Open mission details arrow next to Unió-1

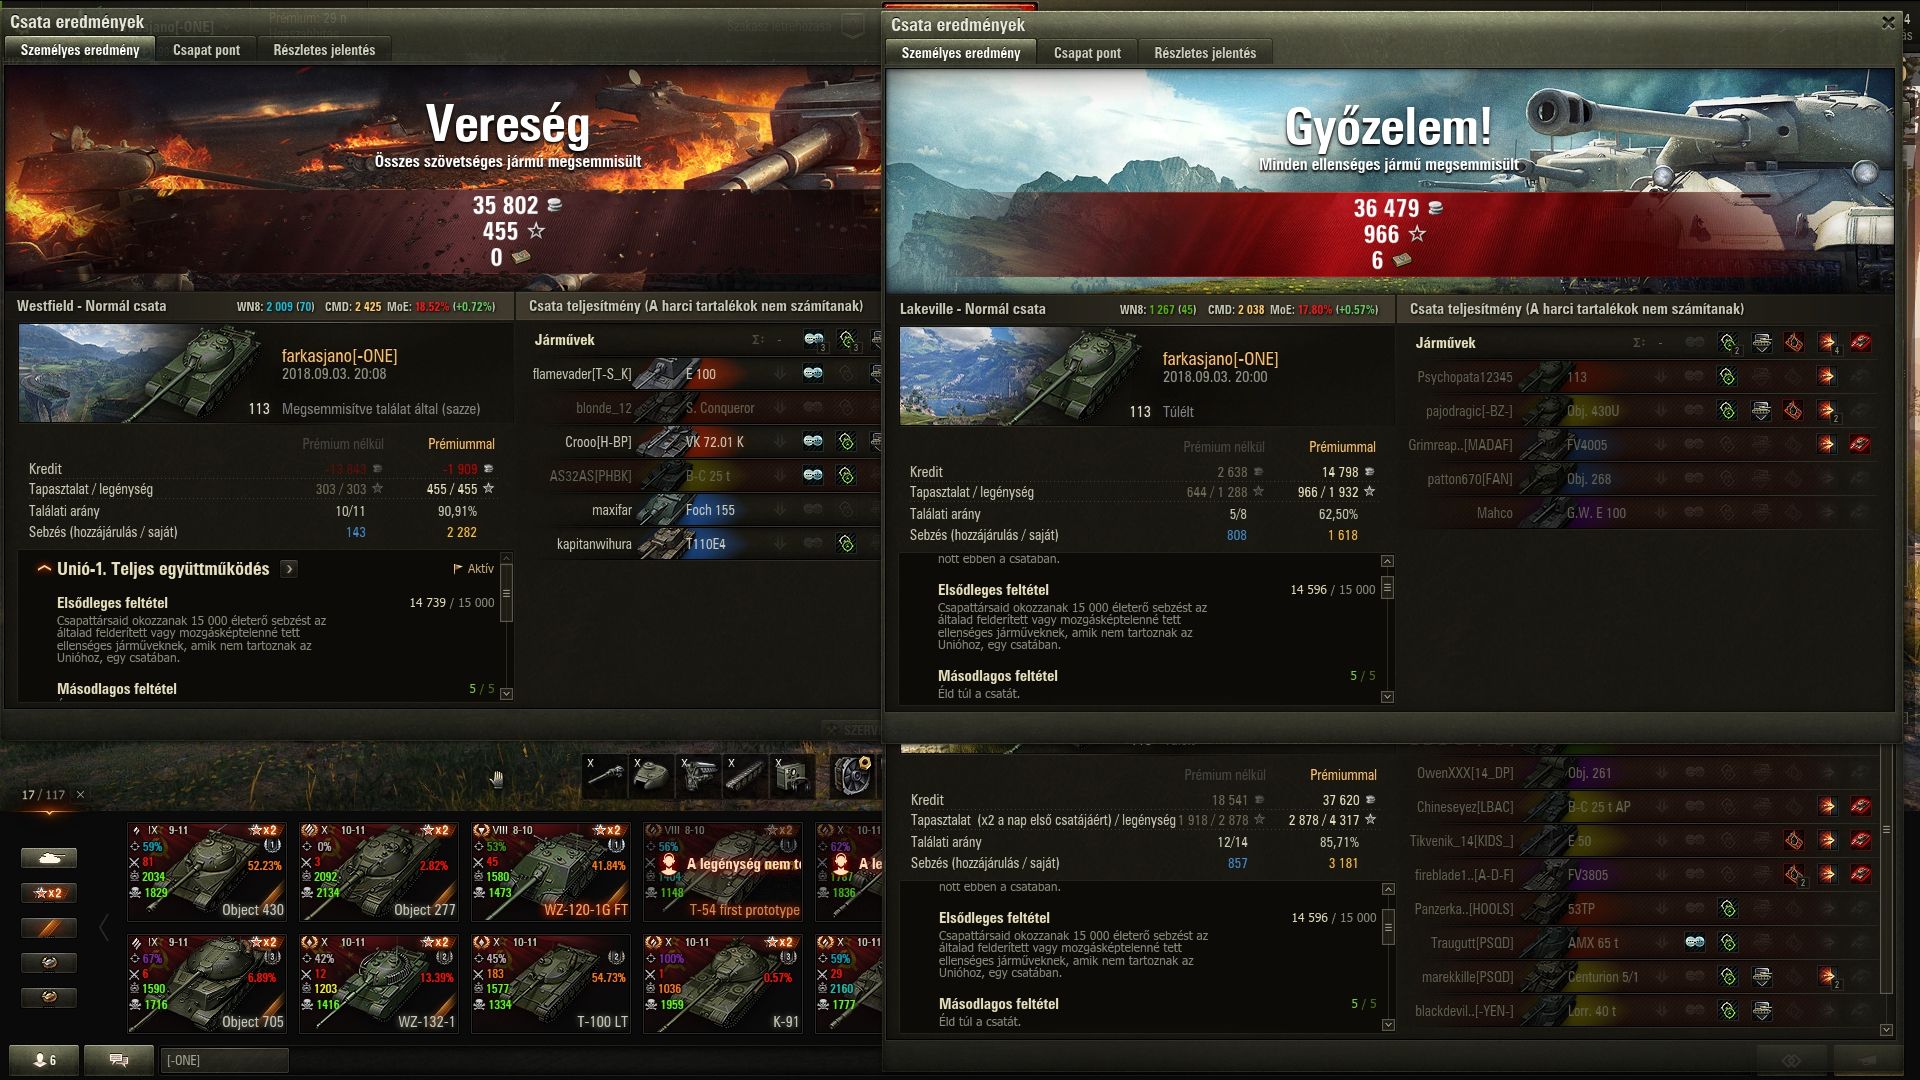click(289, 569)
